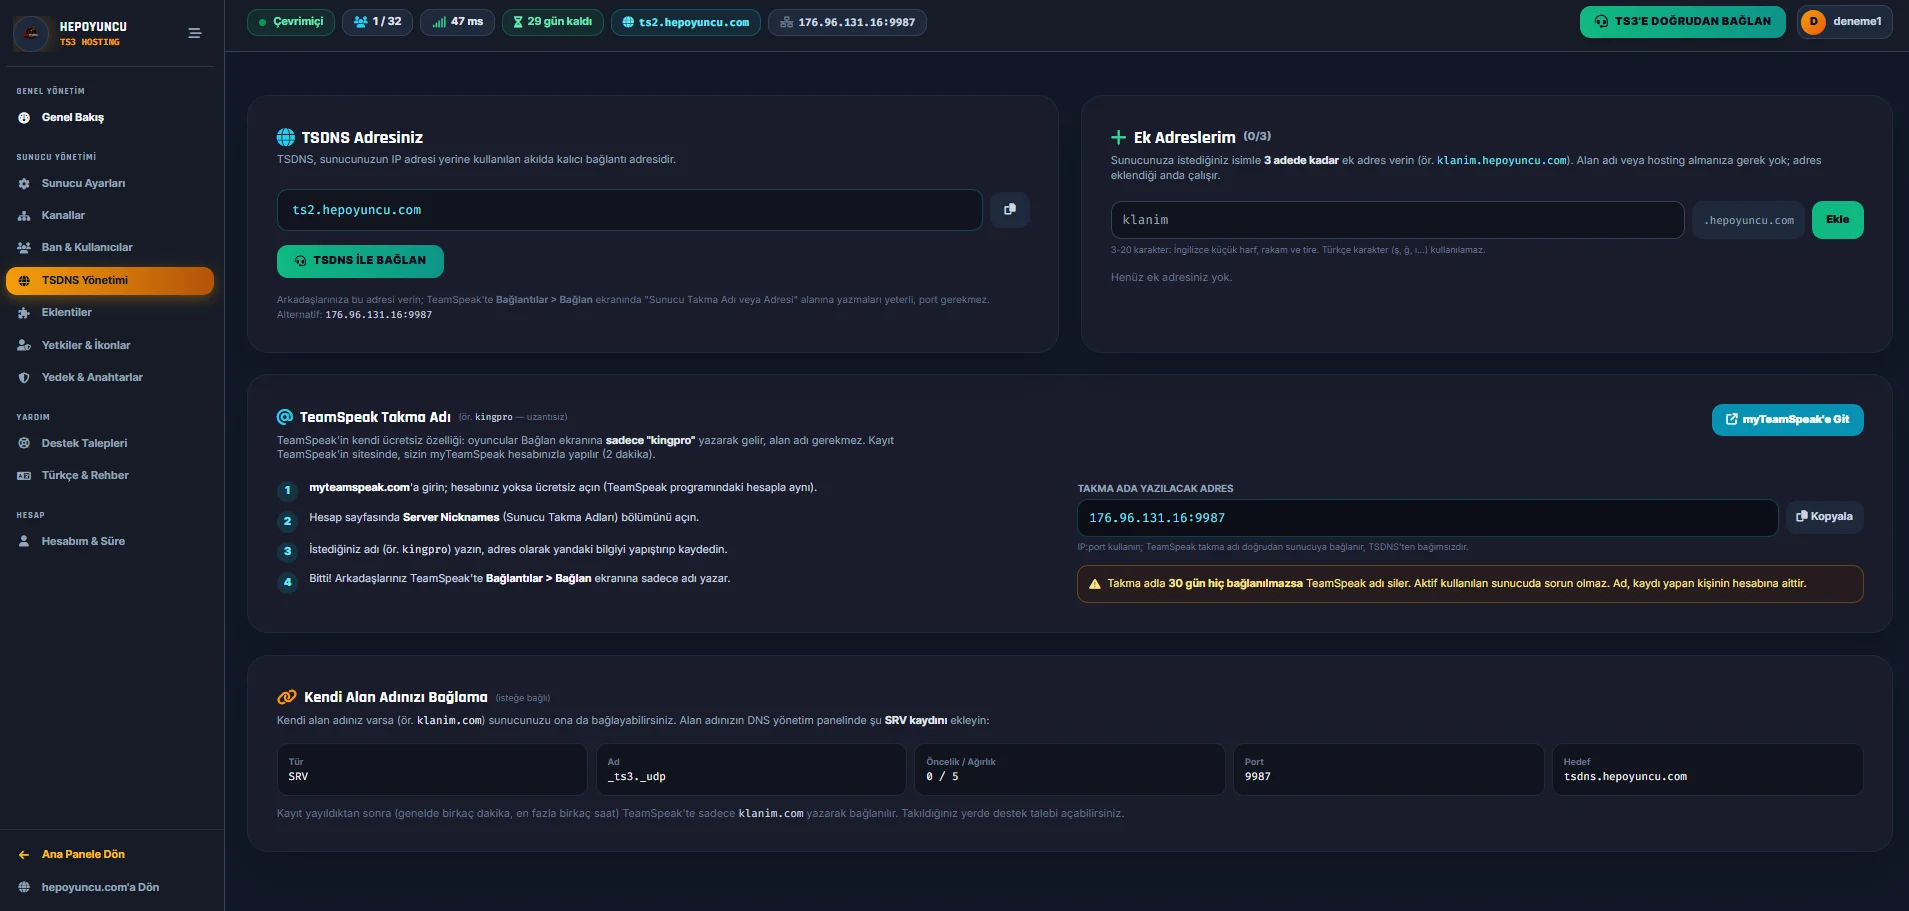Open the deneme1 user account menu
1909x911 pixels.
click(x=1844, y=22)
